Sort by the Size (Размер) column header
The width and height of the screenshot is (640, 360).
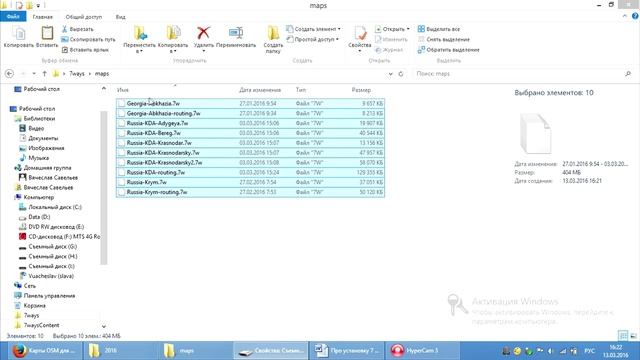coord(361,90)
